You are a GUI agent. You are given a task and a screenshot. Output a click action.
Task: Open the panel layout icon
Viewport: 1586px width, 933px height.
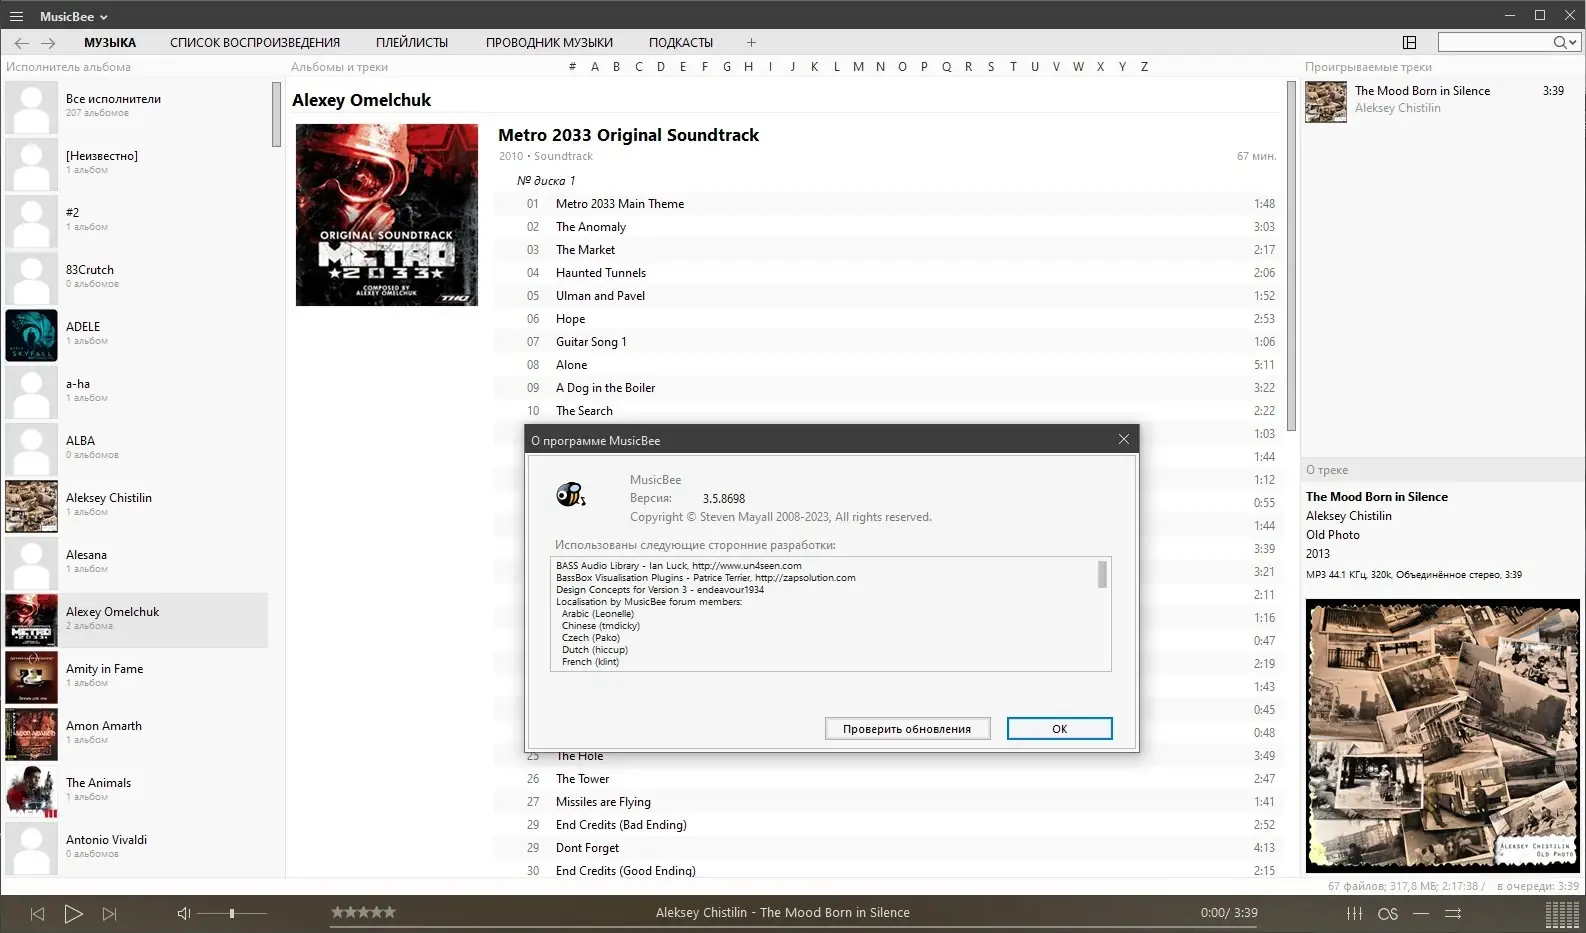1410,42
